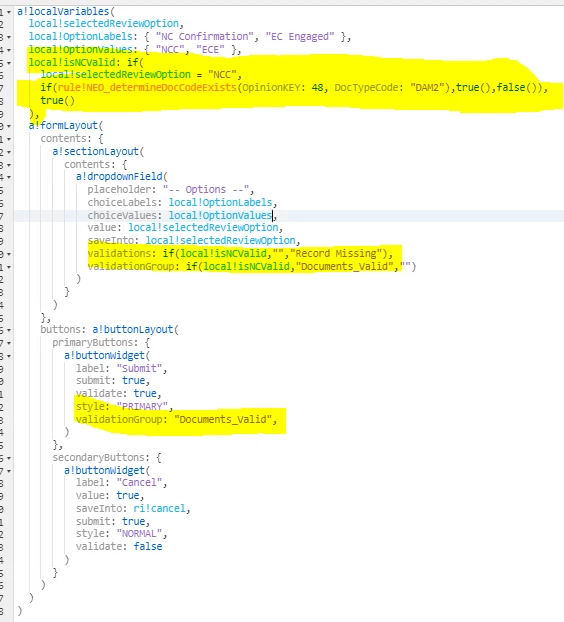The width and height of the screenshot is (564, 622).
Task: Click the "Submit" label string
Action: click(x=139, y=368)
